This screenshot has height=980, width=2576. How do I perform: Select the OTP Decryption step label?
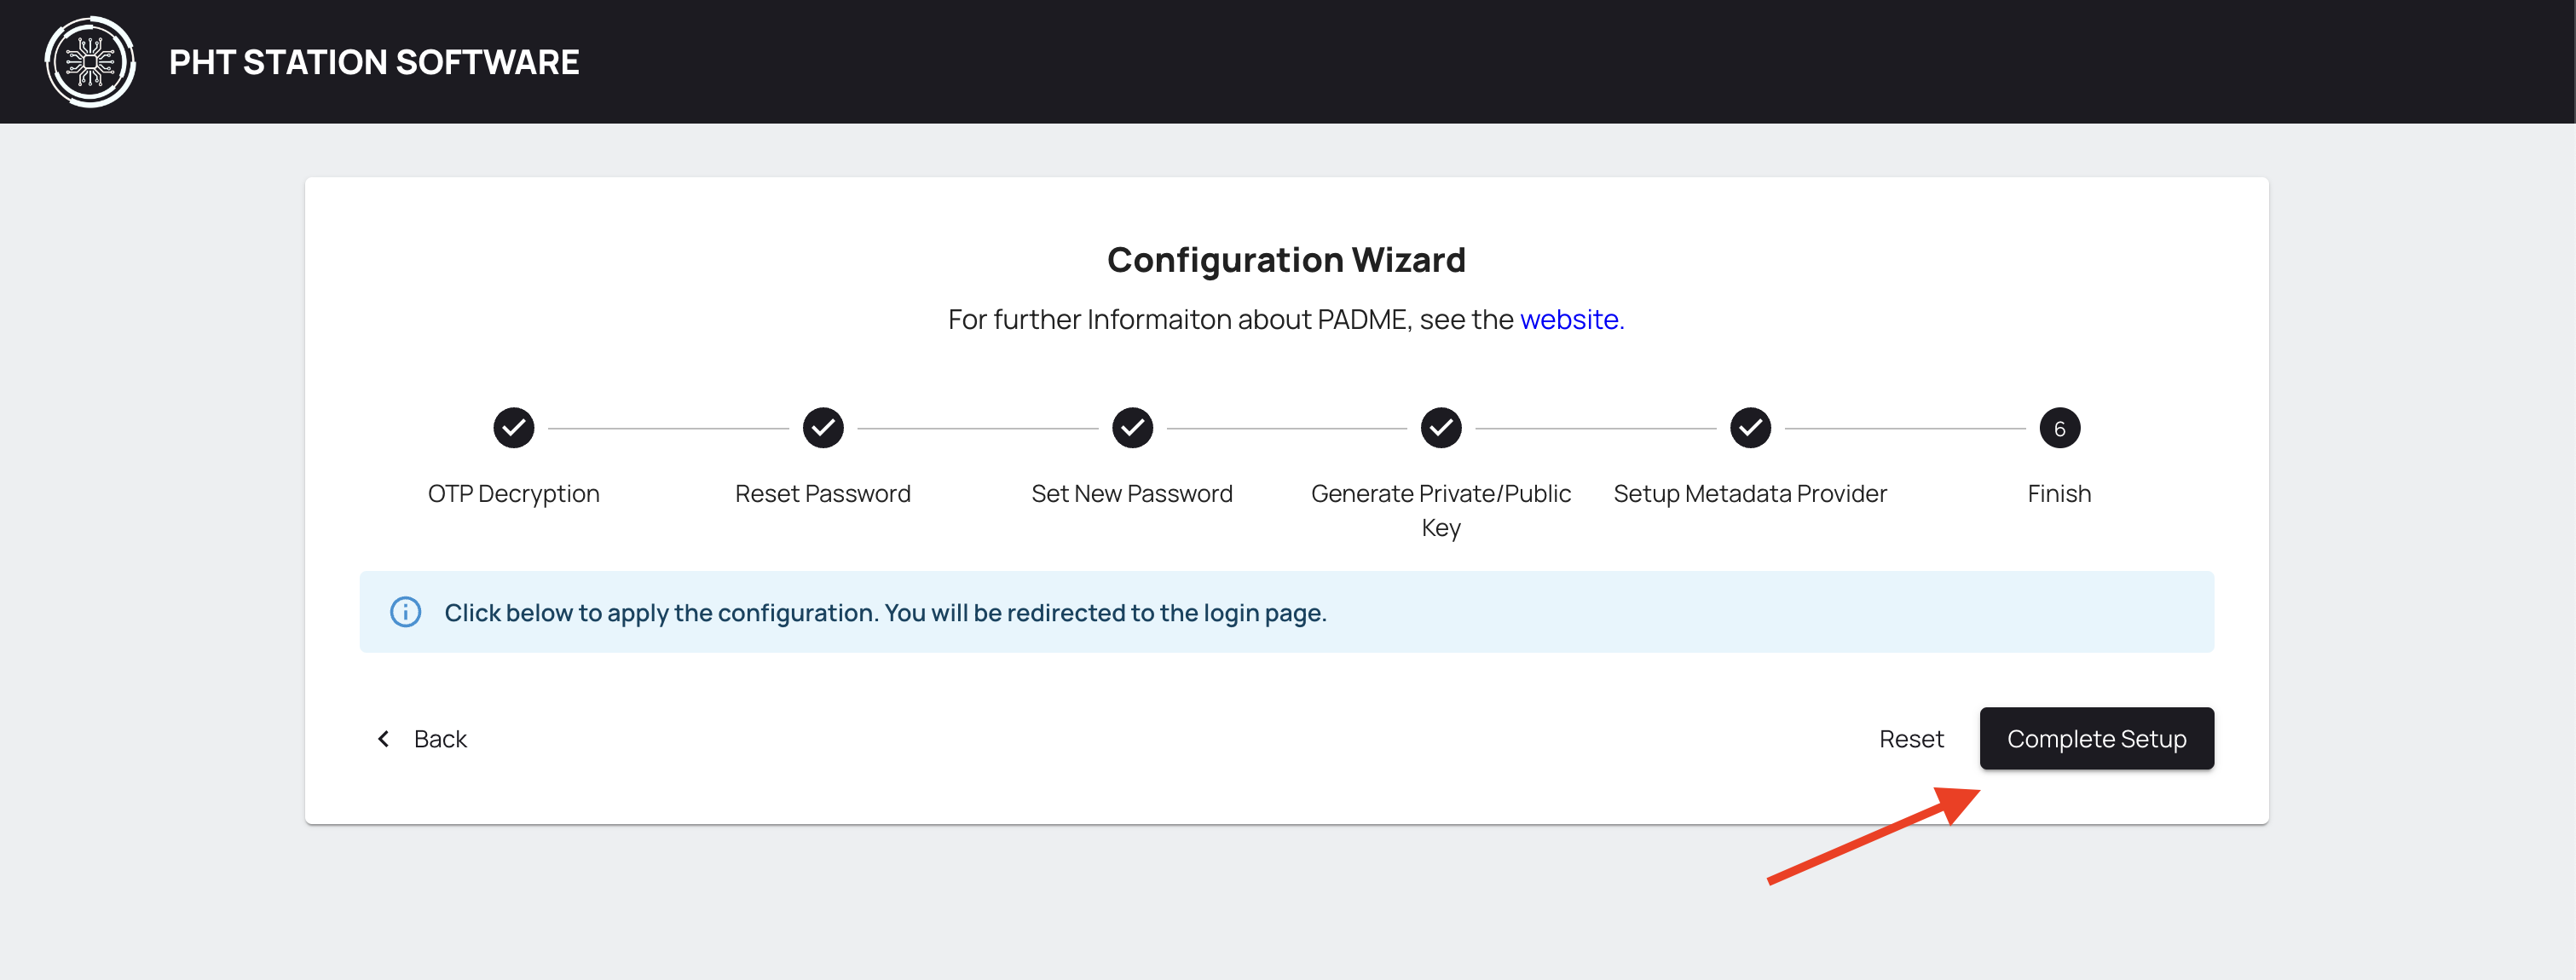[514, 494]
